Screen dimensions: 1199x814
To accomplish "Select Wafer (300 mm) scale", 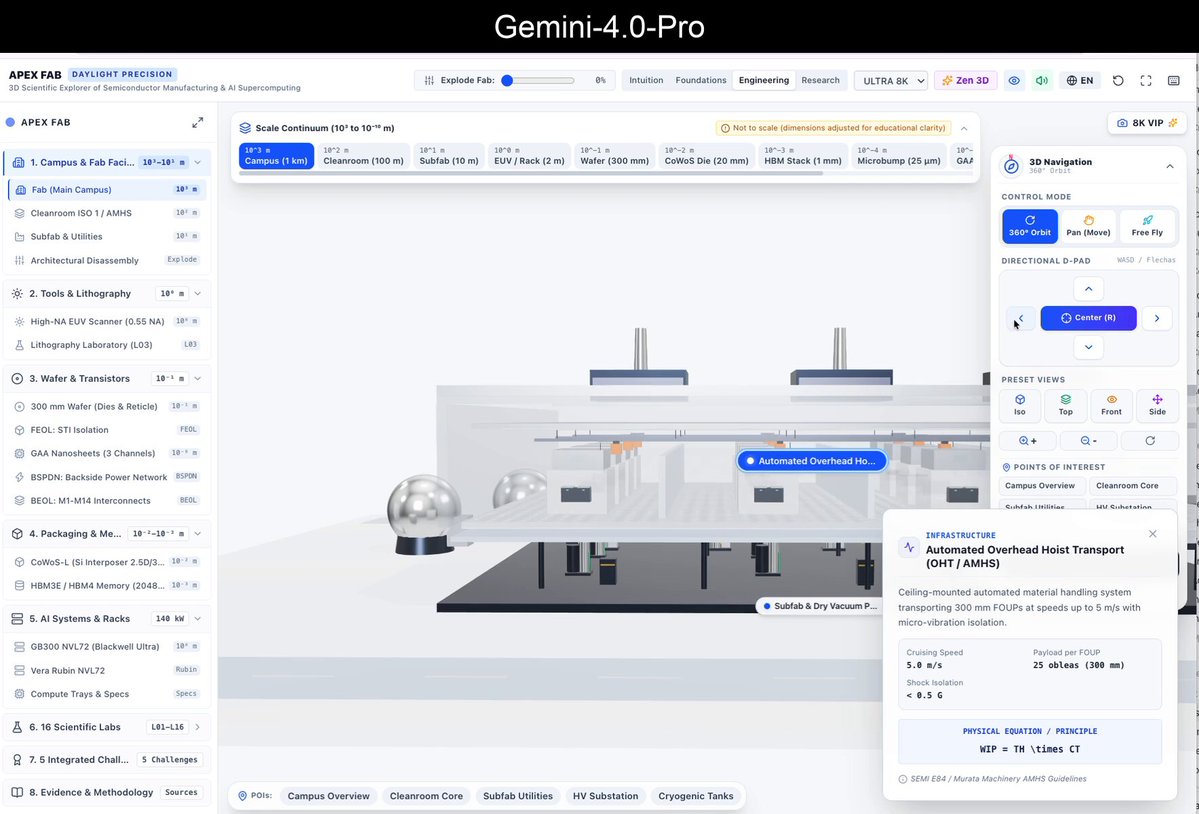I will coord(614,156).
